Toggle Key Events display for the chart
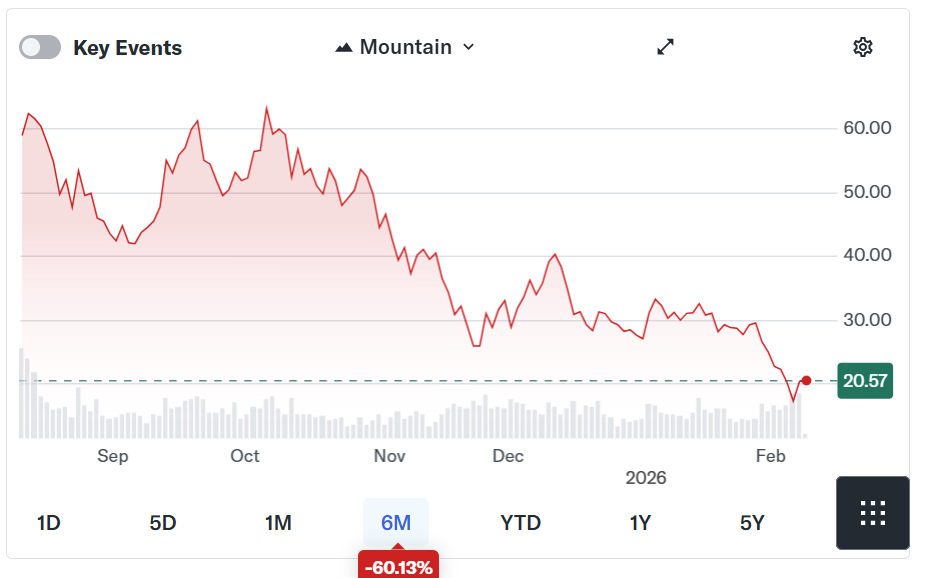The image size is (926, 578). pos(39,46)
